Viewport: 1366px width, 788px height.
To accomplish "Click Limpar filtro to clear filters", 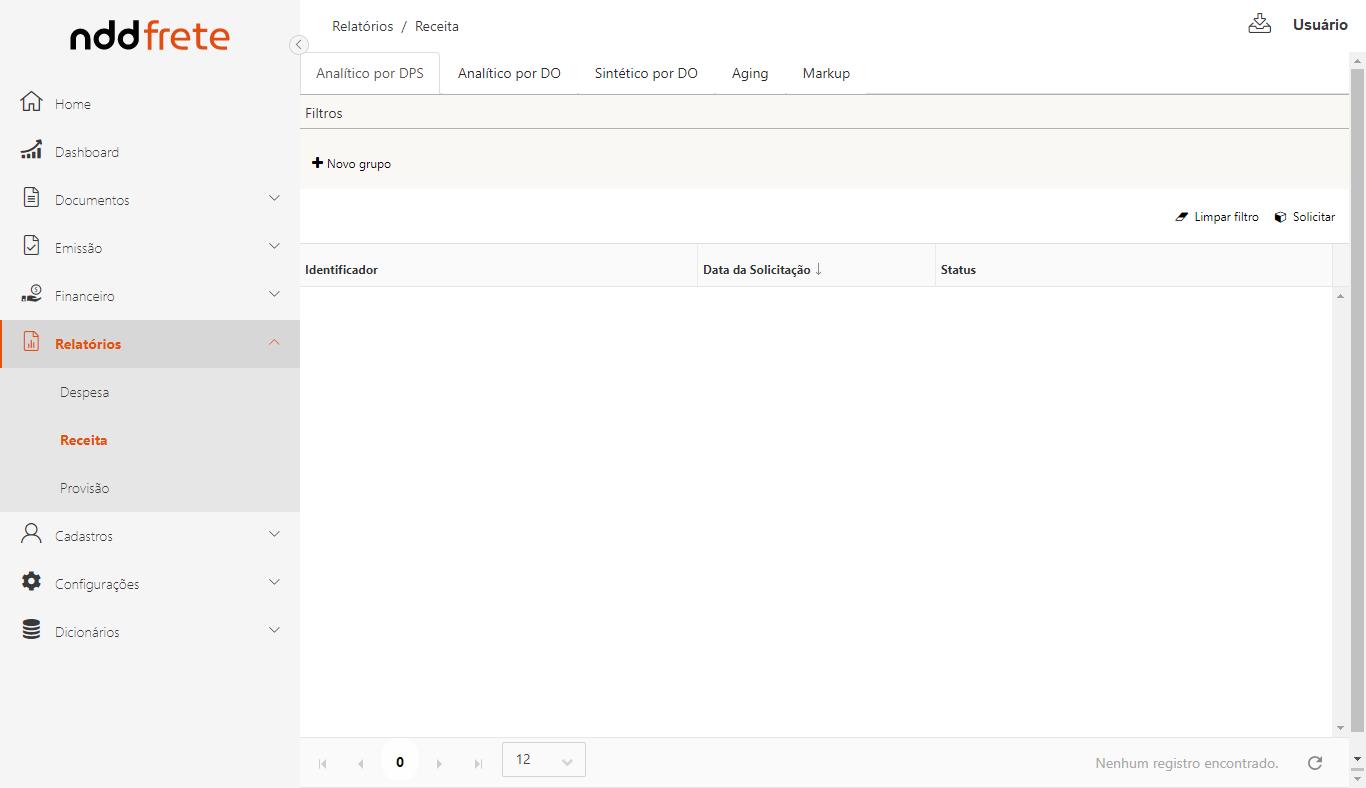I will [1217, 217].
